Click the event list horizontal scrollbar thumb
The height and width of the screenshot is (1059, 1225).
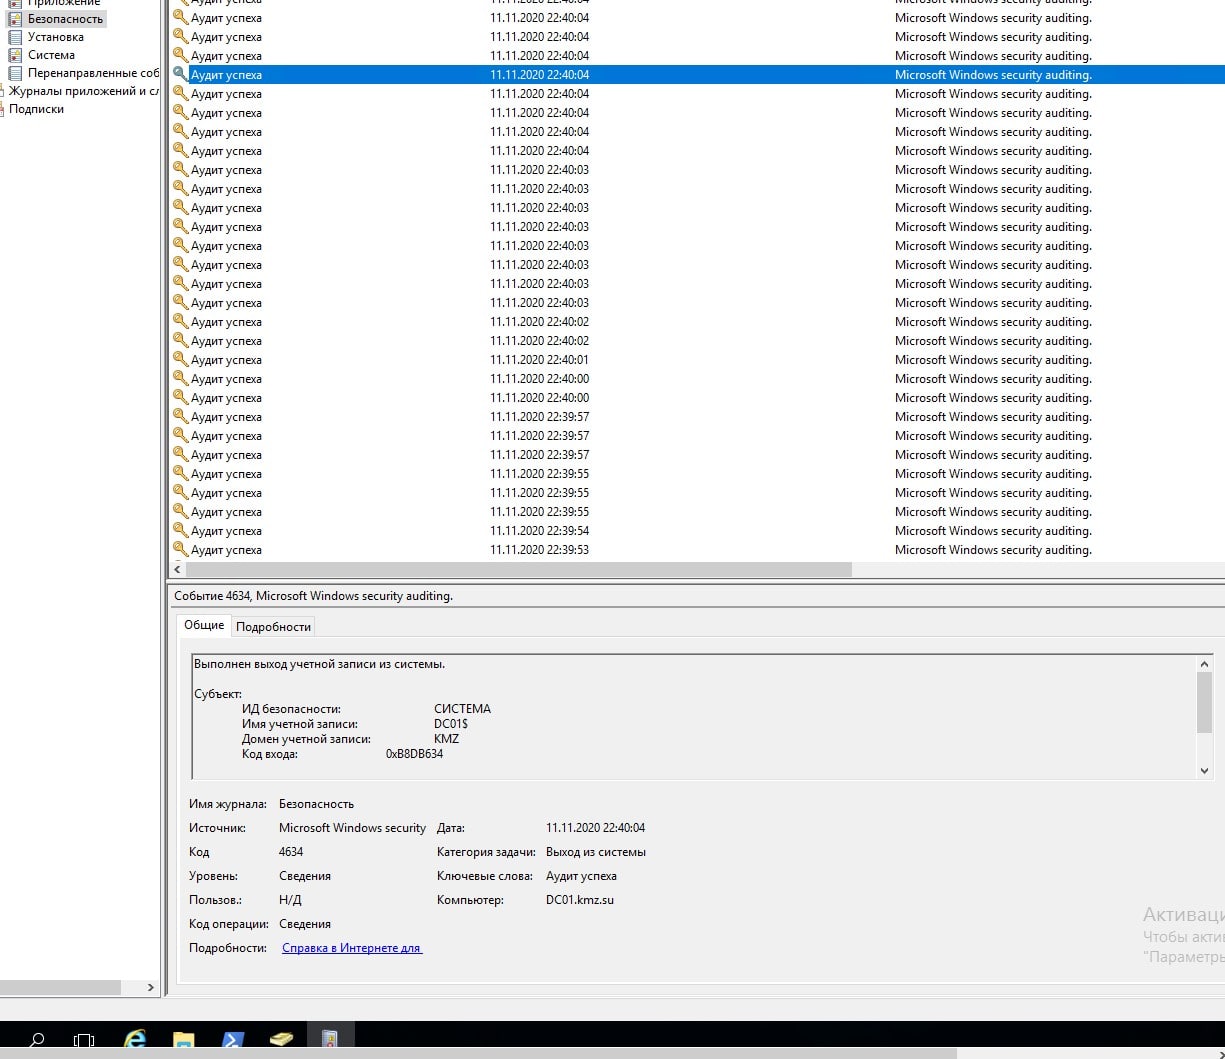click(x=519, y=569)
